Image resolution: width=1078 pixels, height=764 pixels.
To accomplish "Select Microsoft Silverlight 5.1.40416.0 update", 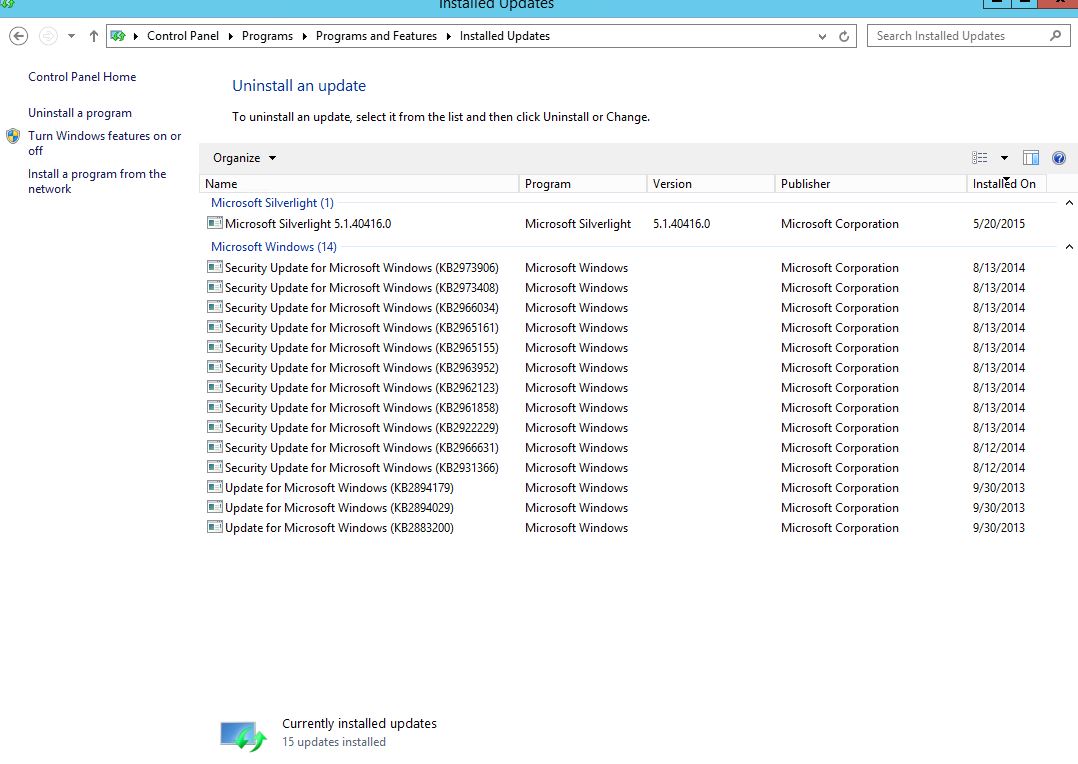I will pyautogui.click(x=308, y=223).
